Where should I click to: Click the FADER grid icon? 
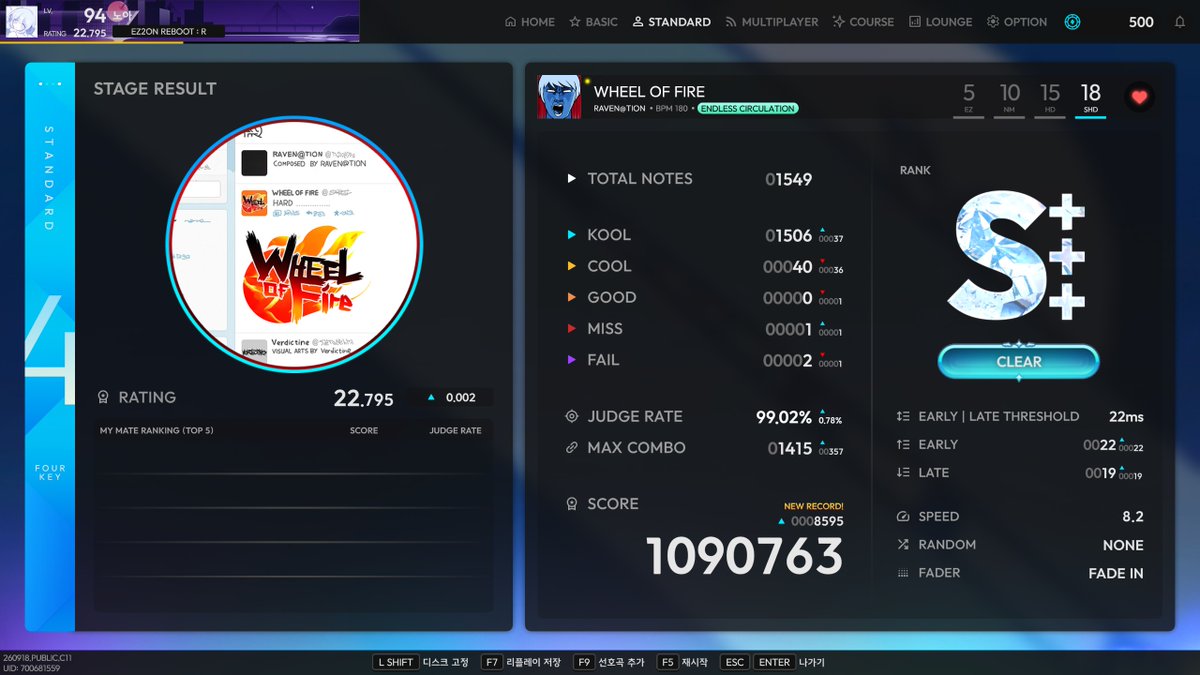tap(903, 573)
